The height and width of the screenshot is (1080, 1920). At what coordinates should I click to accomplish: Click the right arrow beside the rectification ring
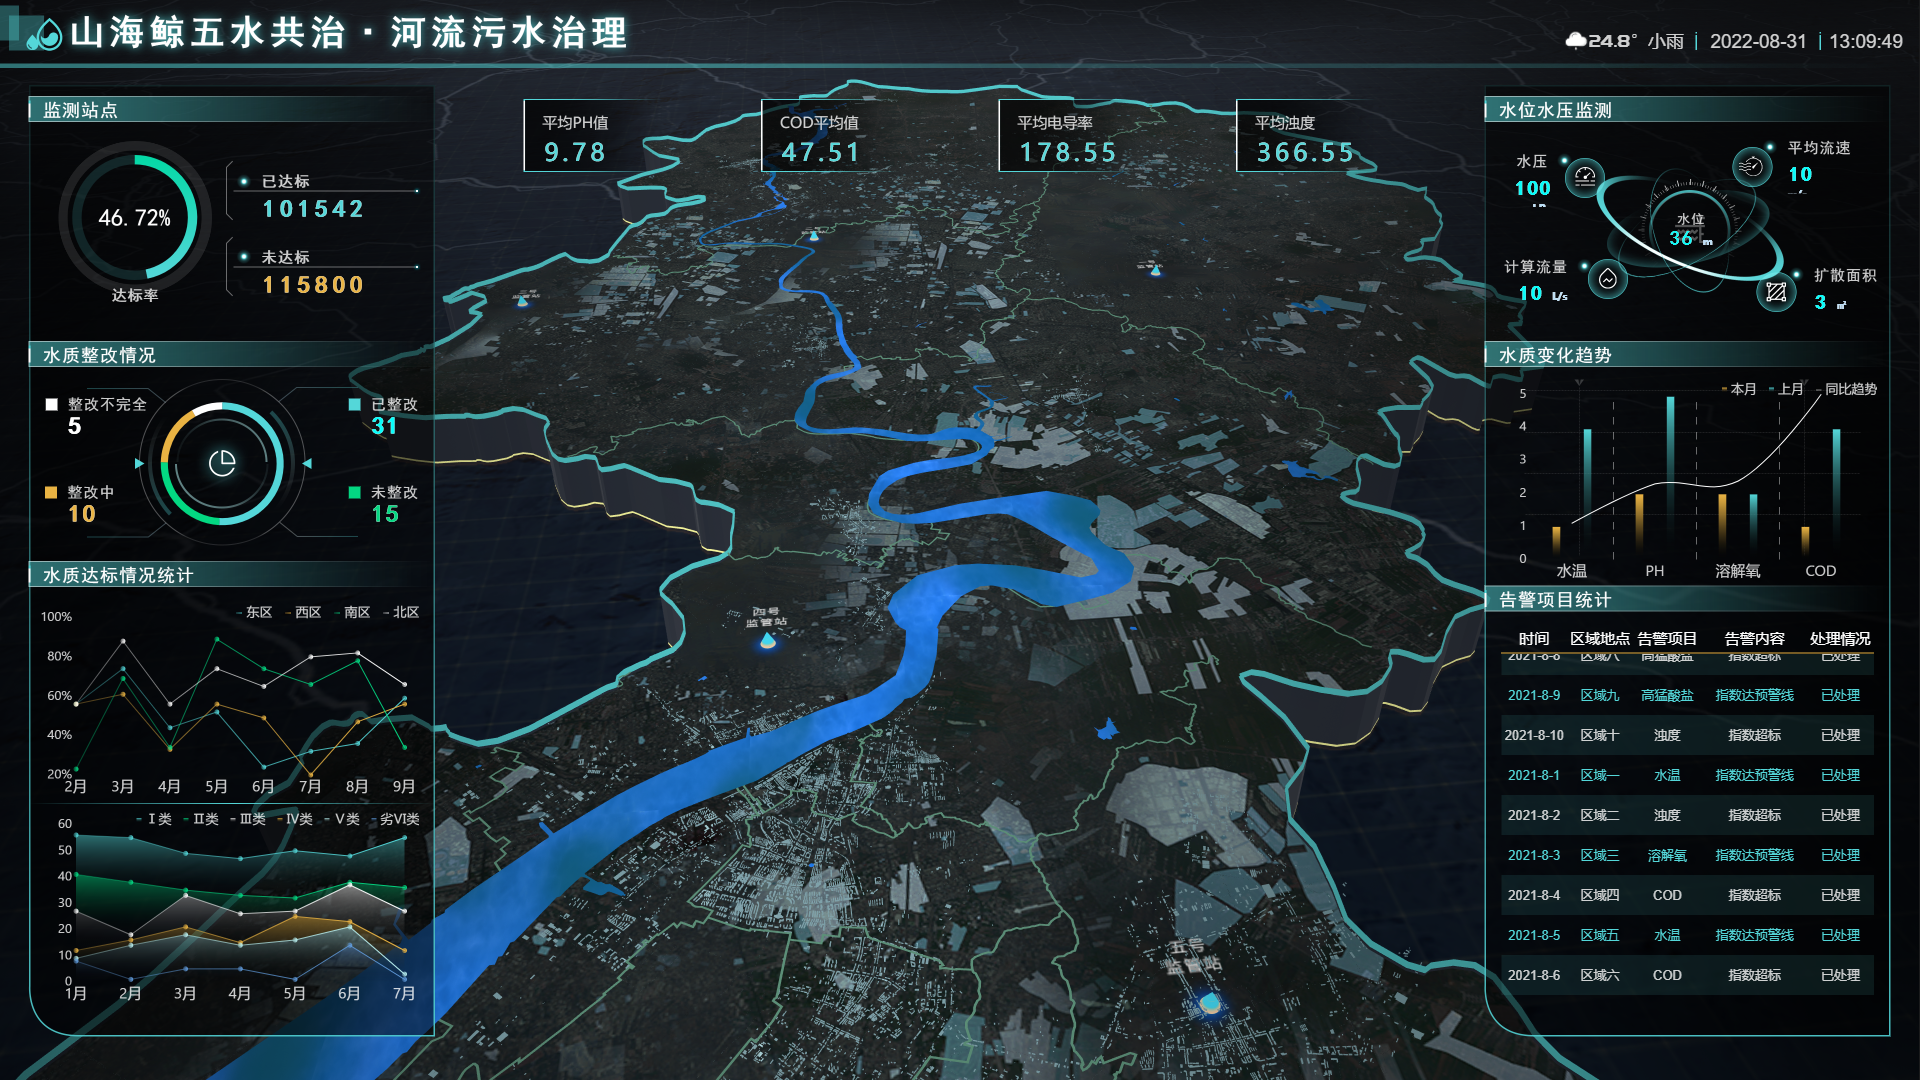(x=307, y=464)
